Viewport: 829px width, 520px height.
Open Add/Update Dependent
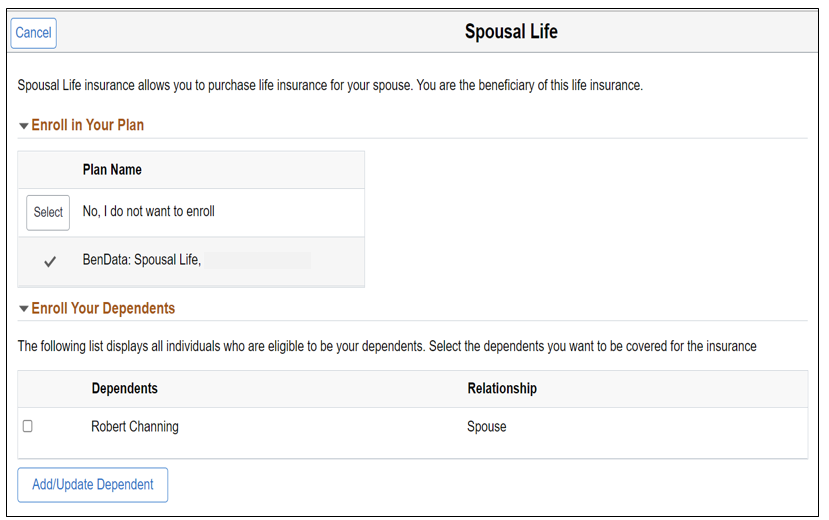coord(93,485)
